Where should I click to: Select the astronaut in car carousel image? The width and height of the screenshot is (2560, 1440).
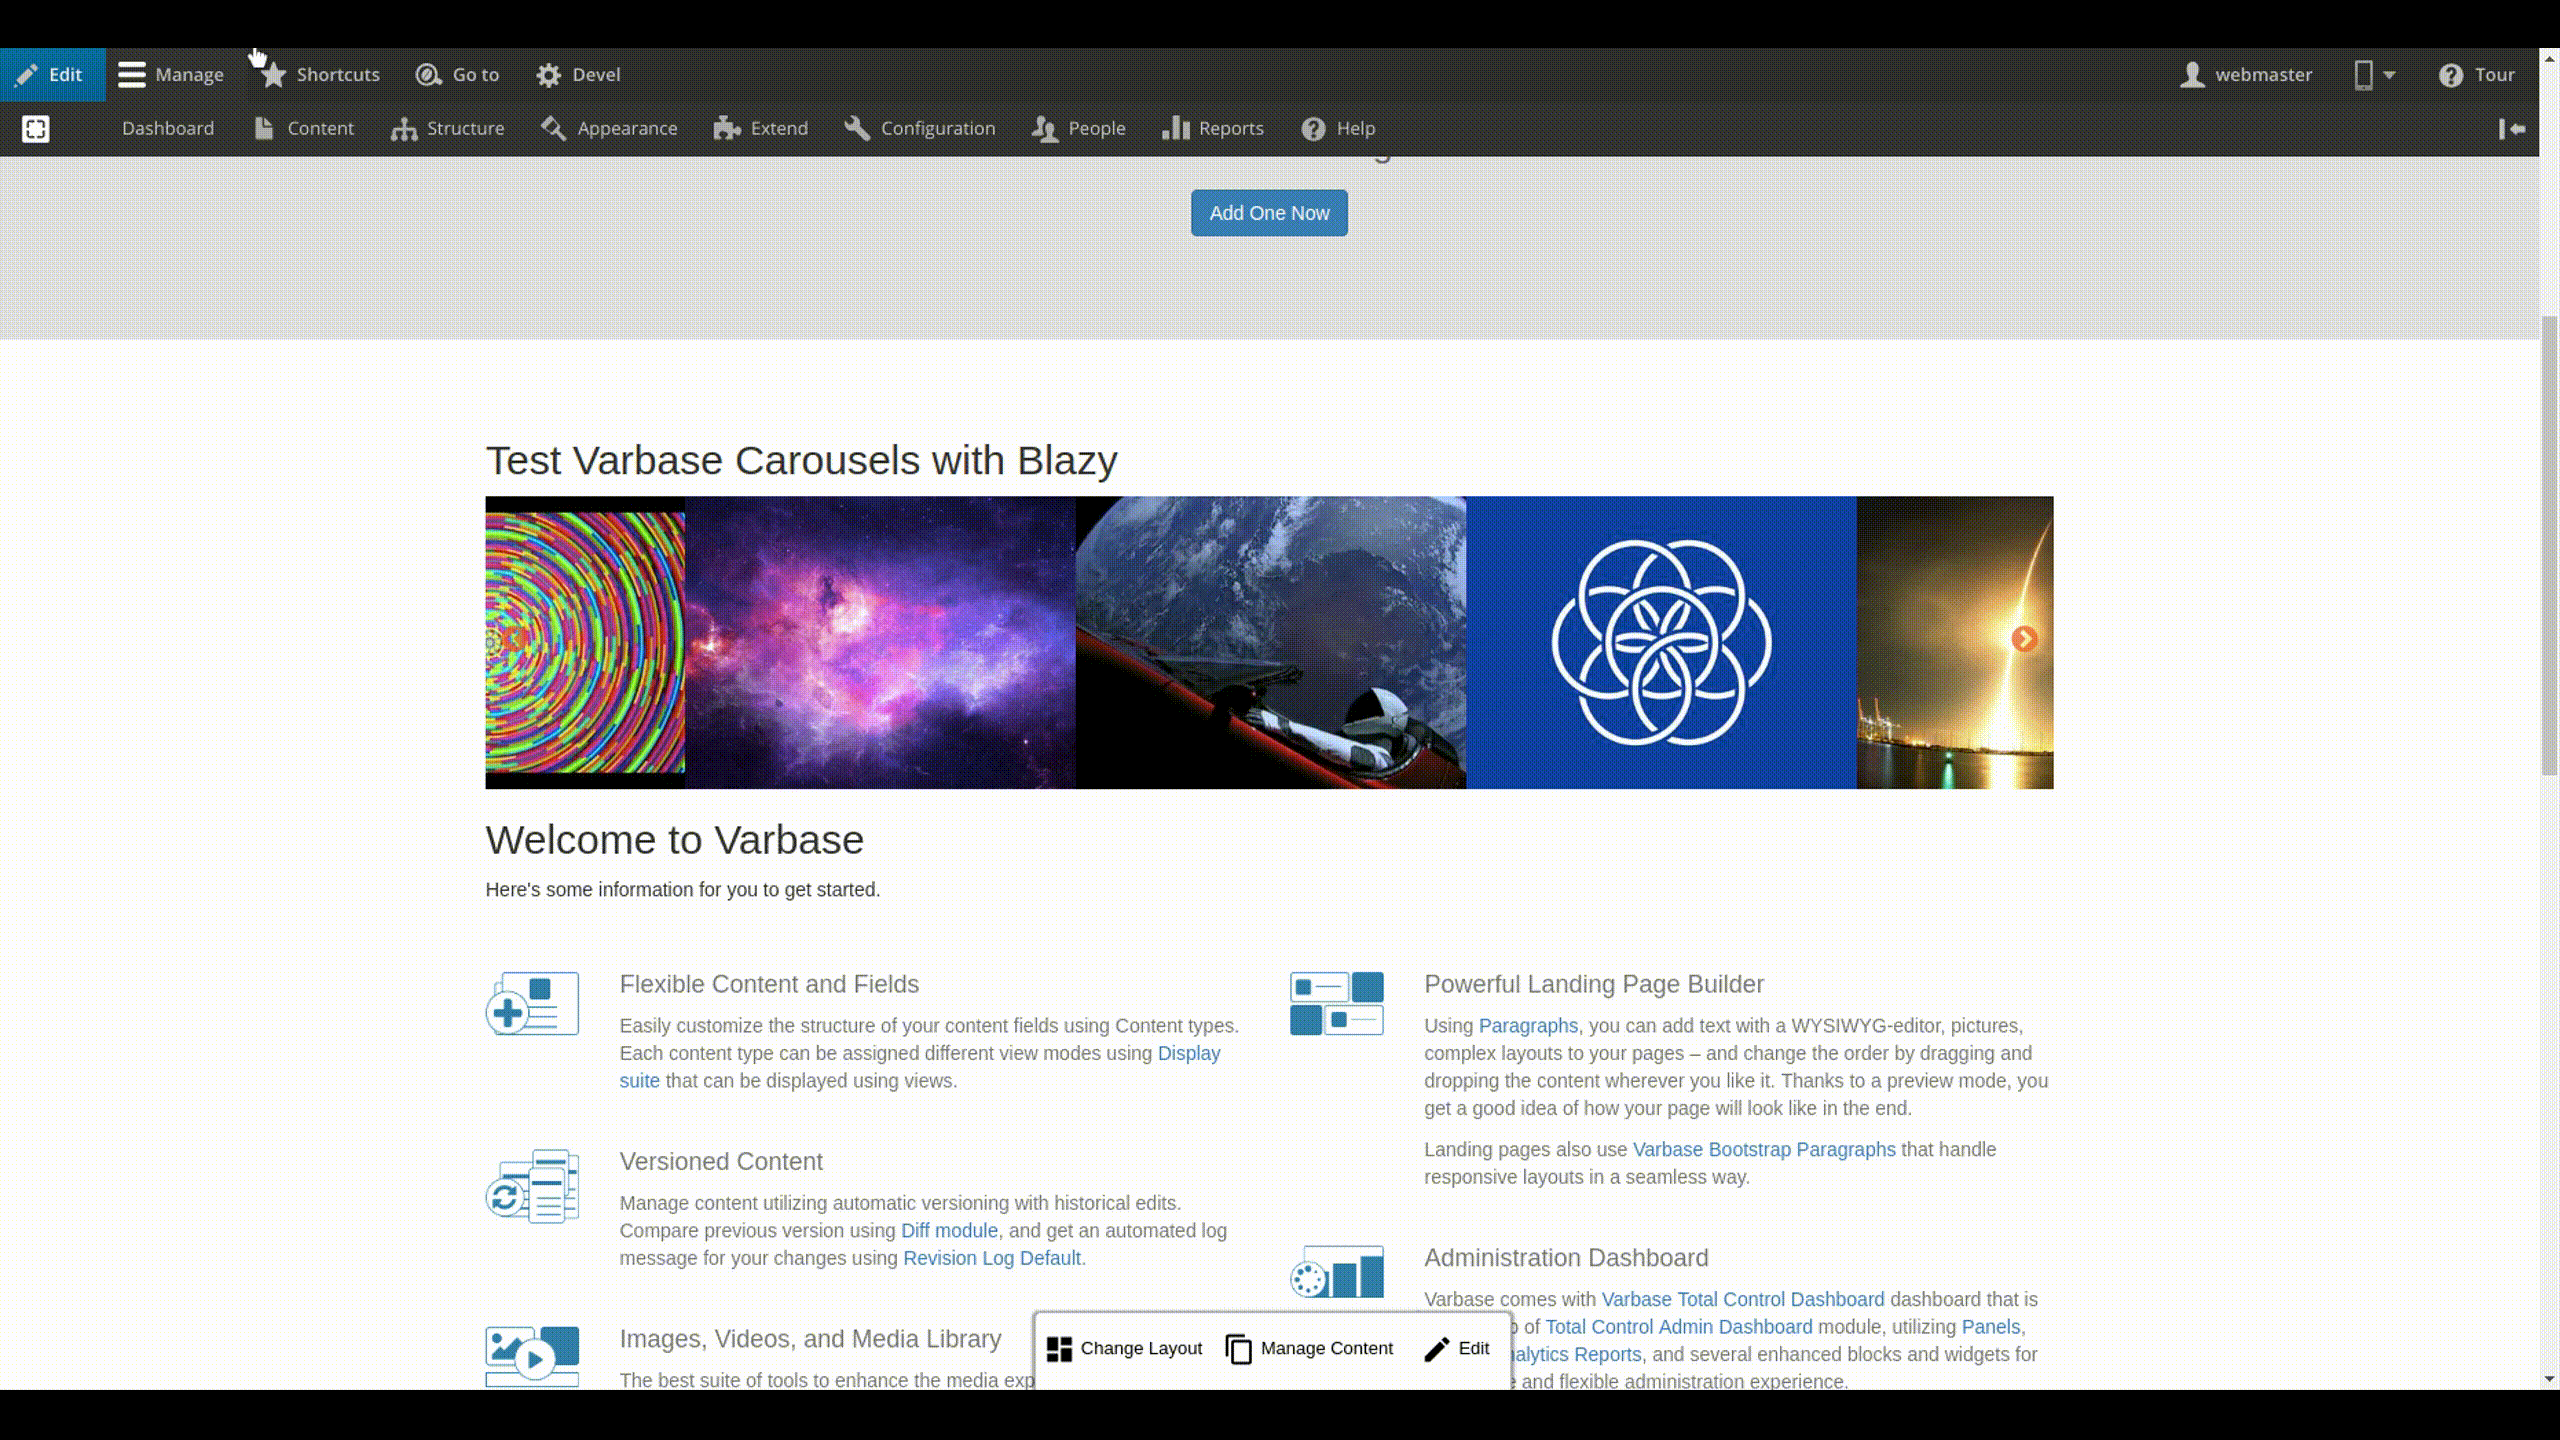1271,643
